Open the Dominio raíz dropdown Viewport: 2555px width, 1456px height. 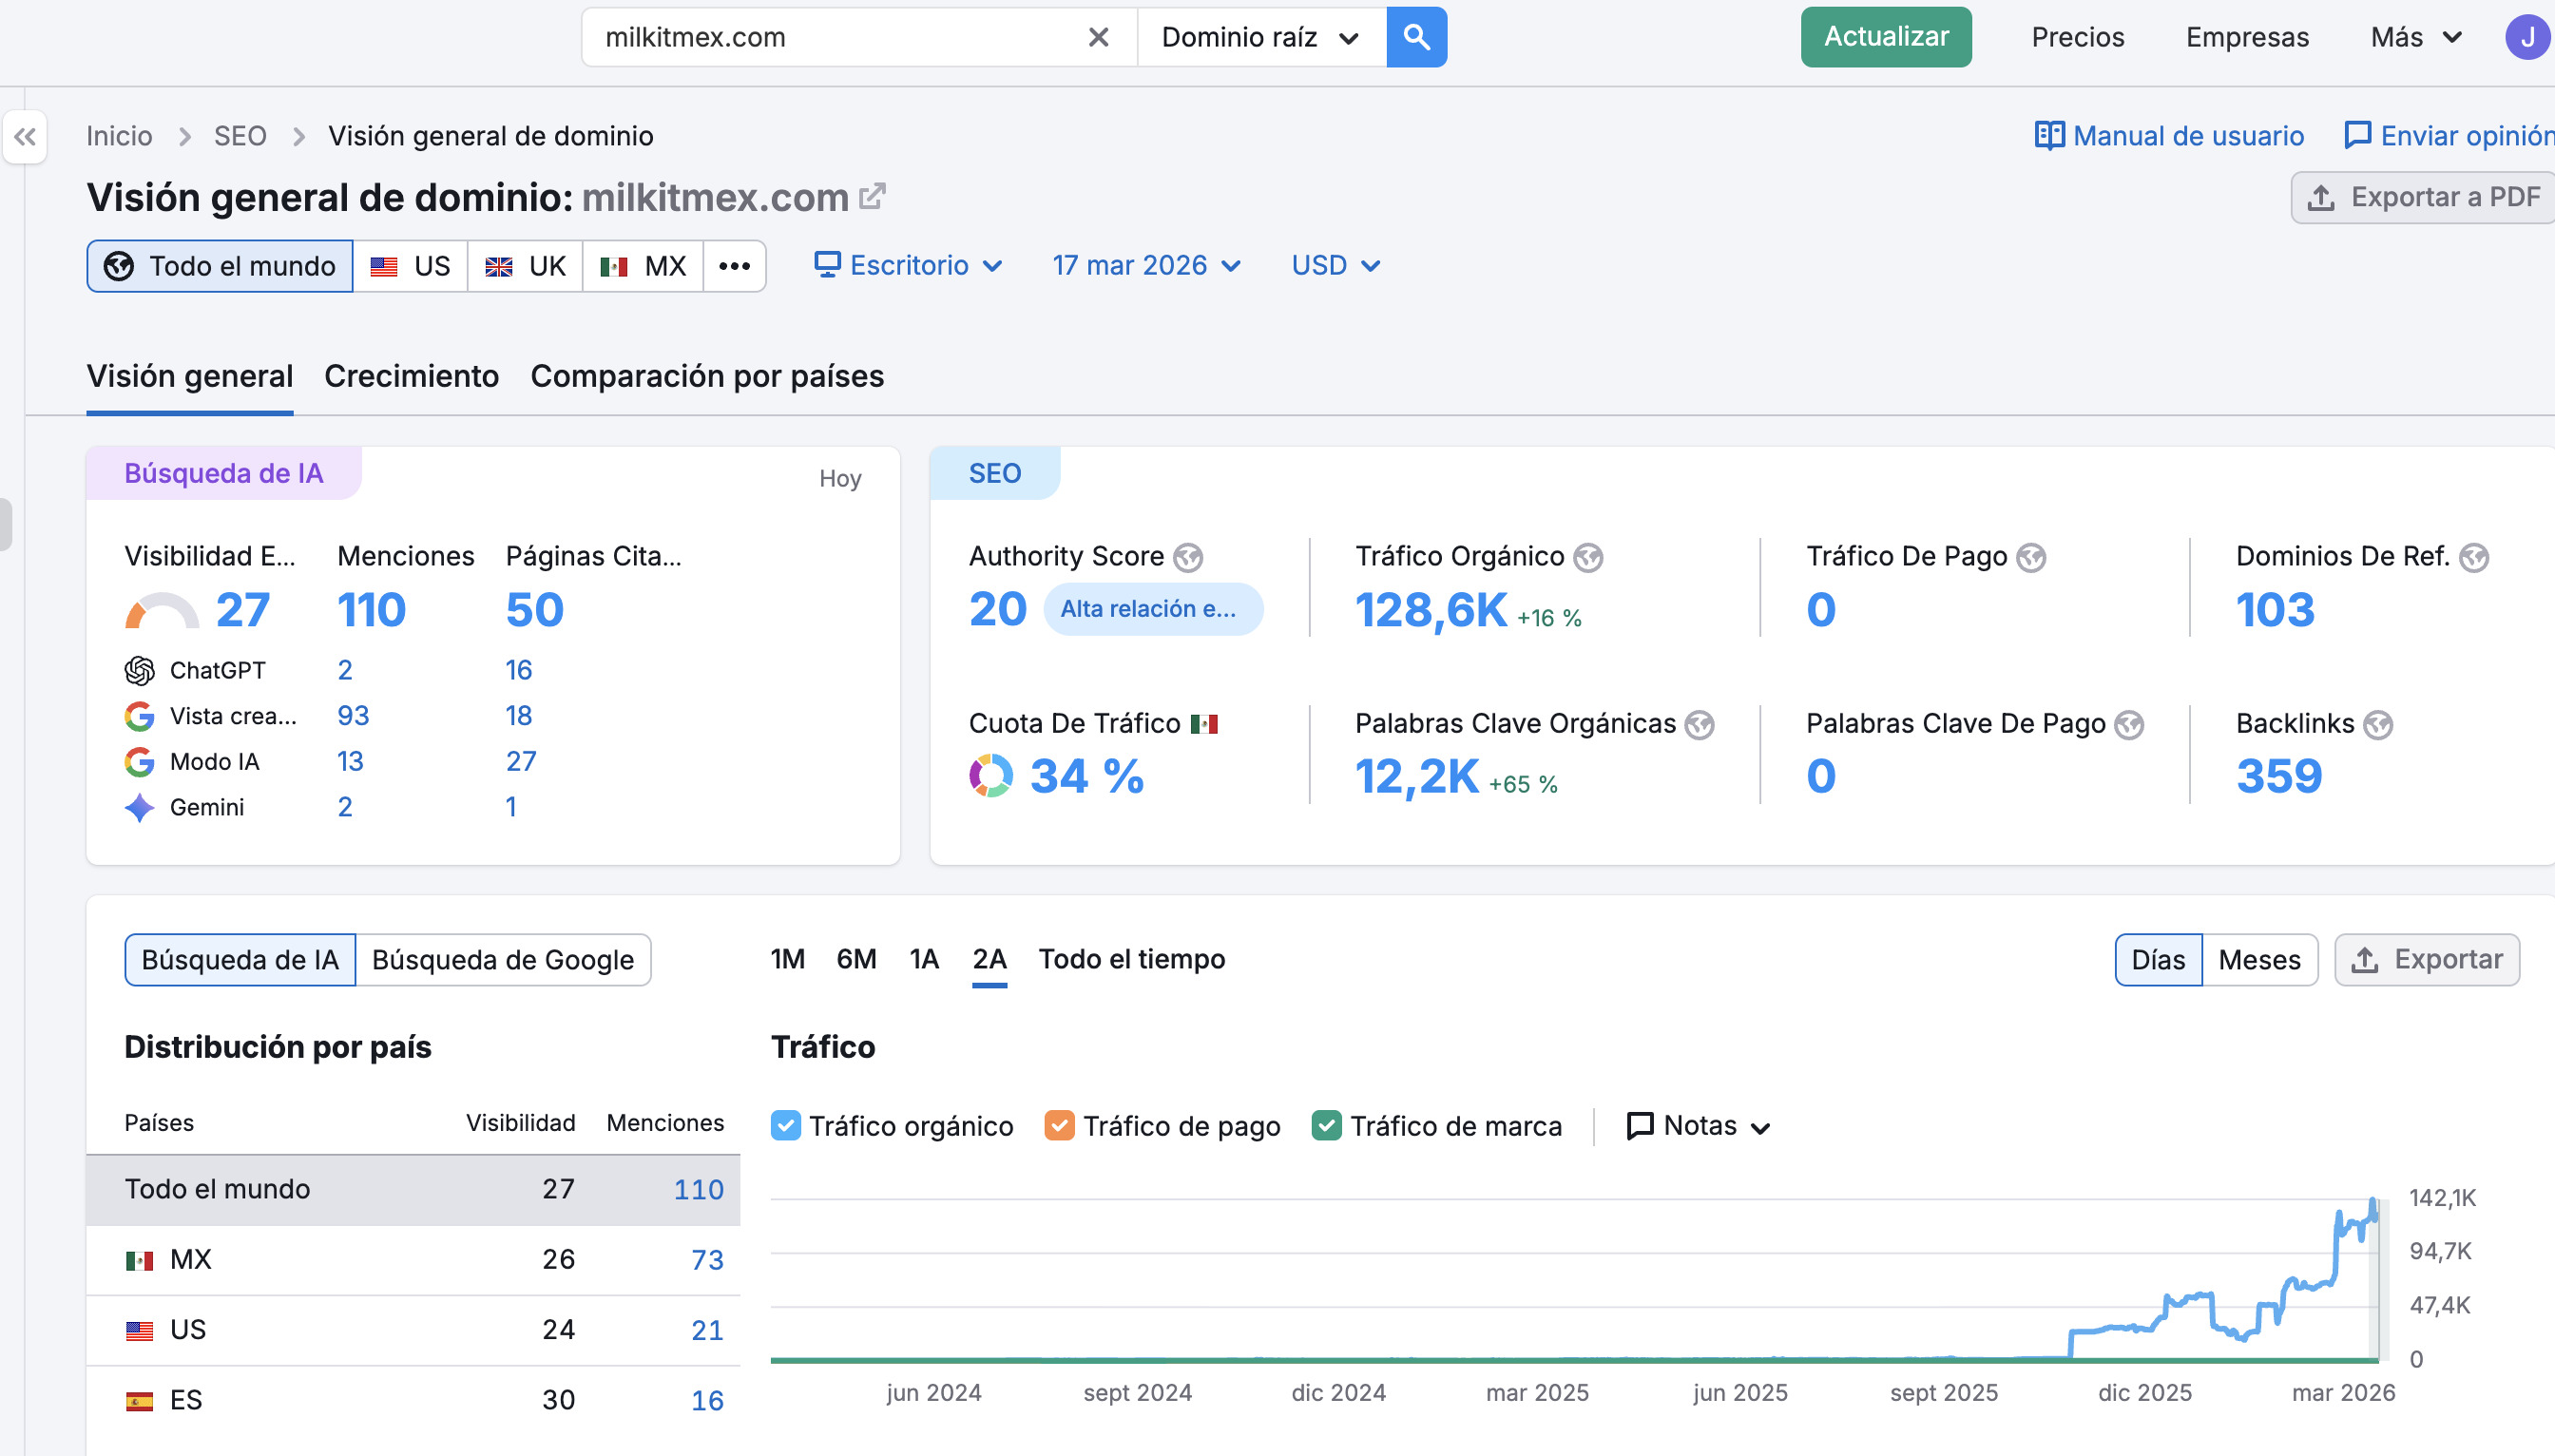[x=1260, y=37]
